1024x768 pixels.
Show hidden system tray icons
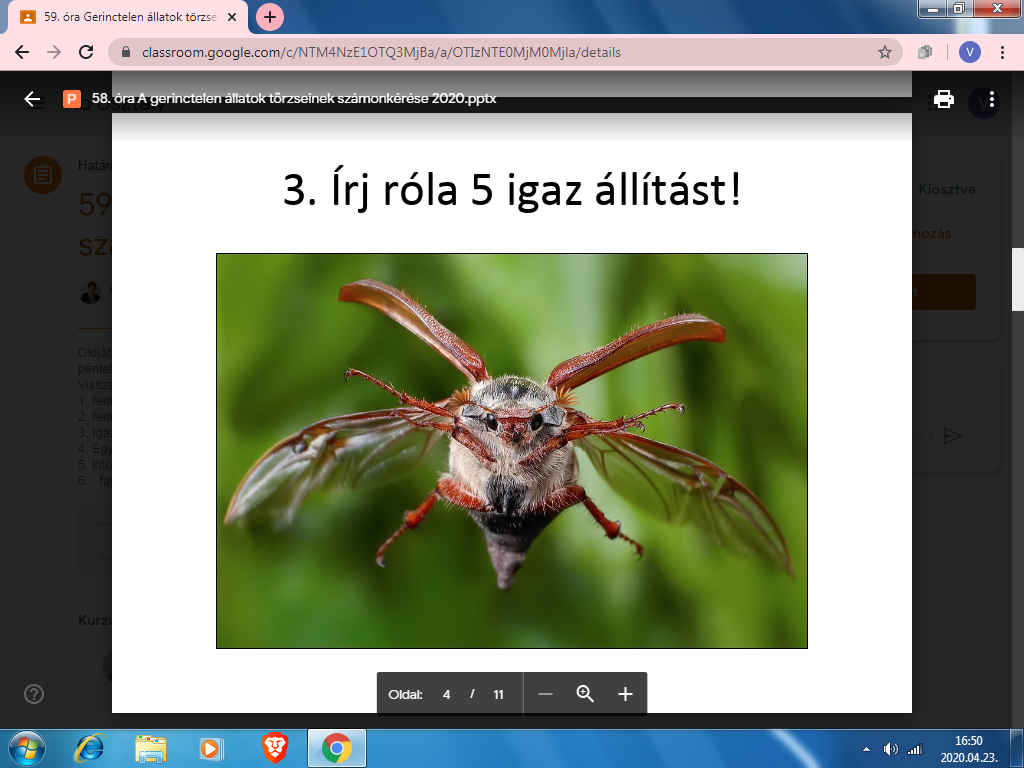866,749
